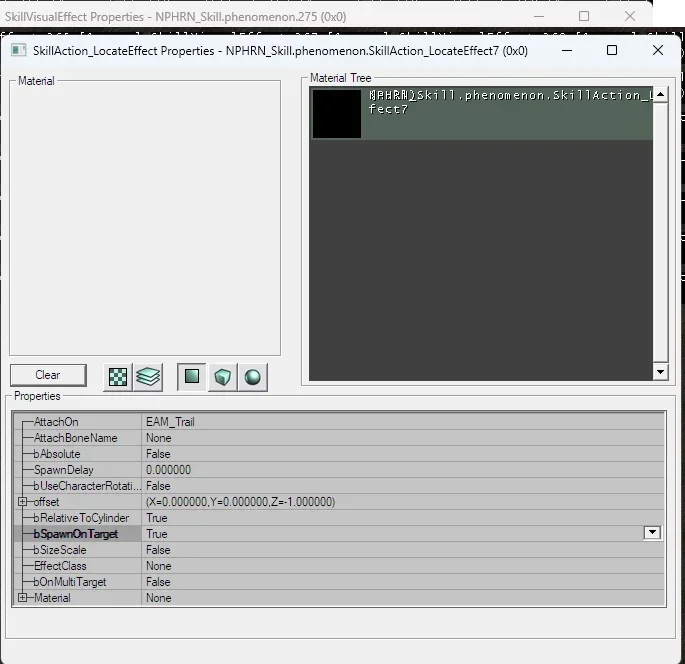Expand the offset property
The height and width of the screenshot is (664, 685).
(x=22, y=502)
